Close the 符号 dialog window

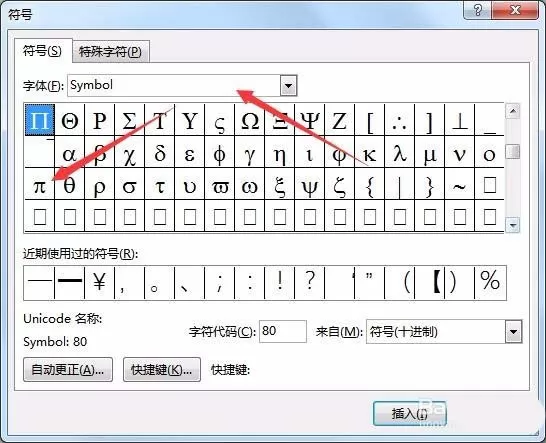515,10
